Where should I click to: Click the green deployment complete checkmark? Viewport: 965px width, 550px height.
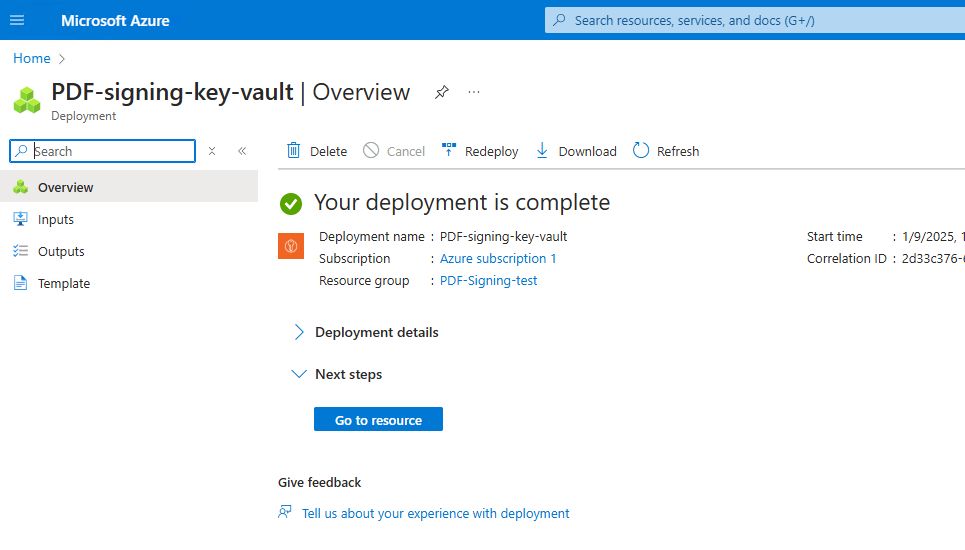pos(290,204)
